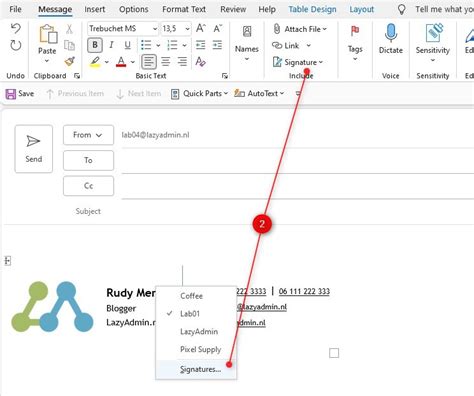Open bullet list style dropdown arrow
The width and height of the screenshot is (474, 396).
(158, 45)
